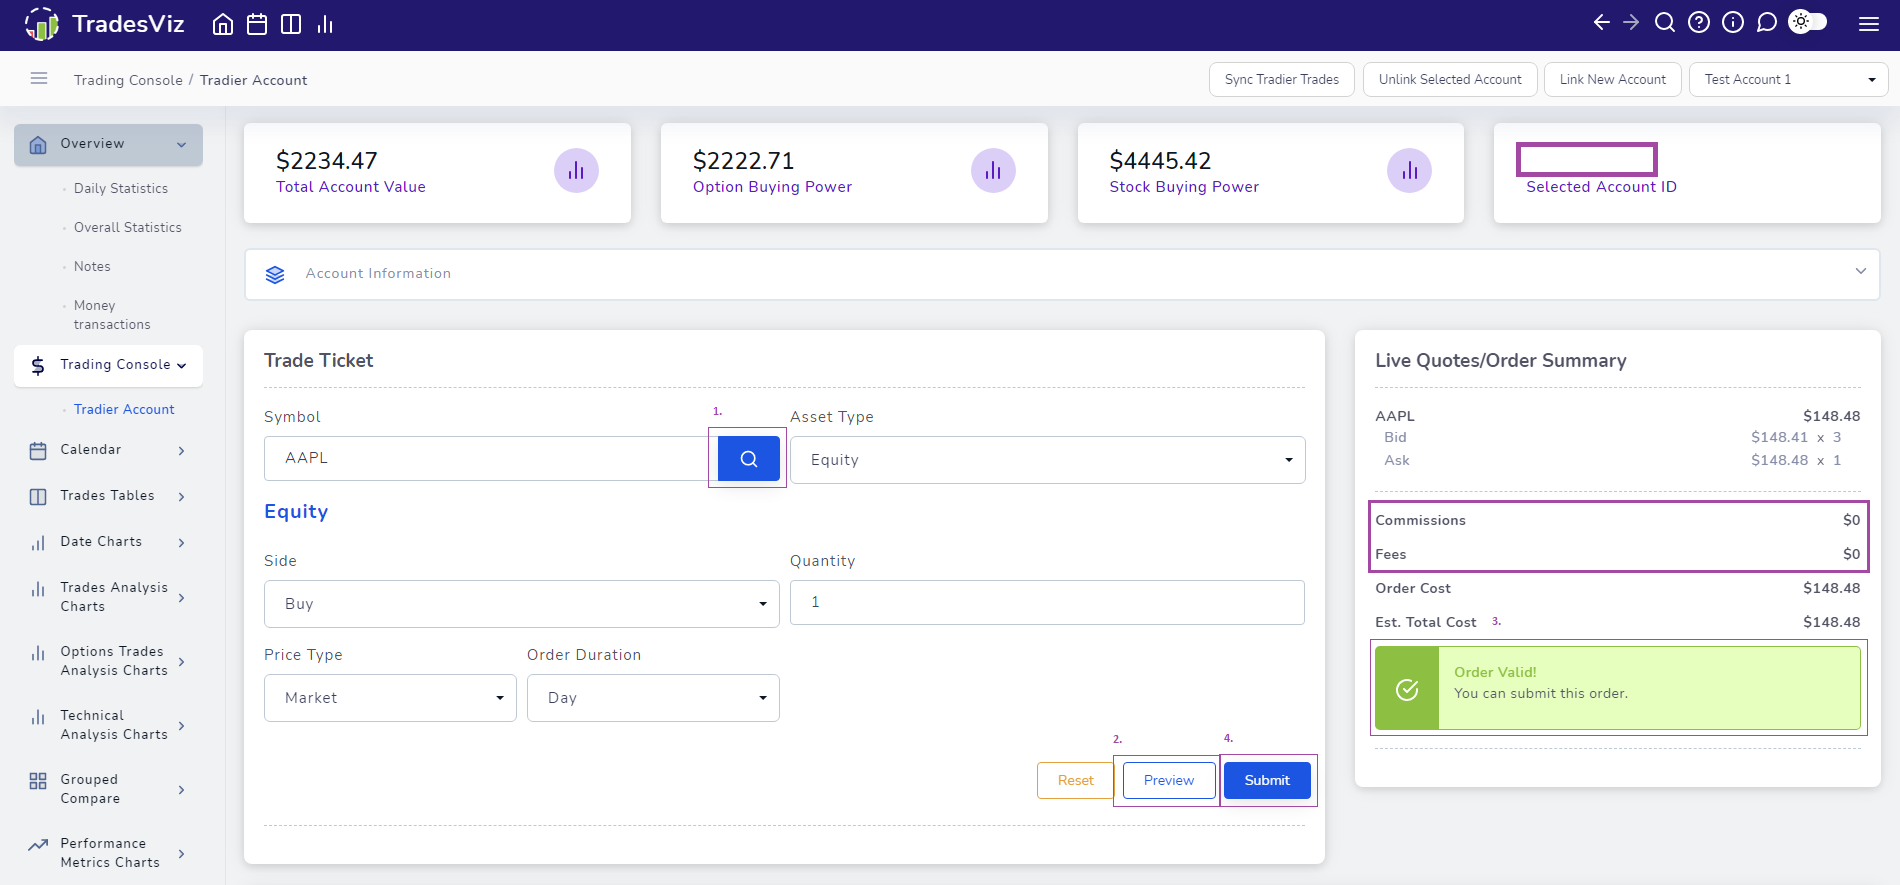This screenshot has height=885, width=1900.
Task: Open the Asset Type Equity dropdown
Action: (1047, 460)
